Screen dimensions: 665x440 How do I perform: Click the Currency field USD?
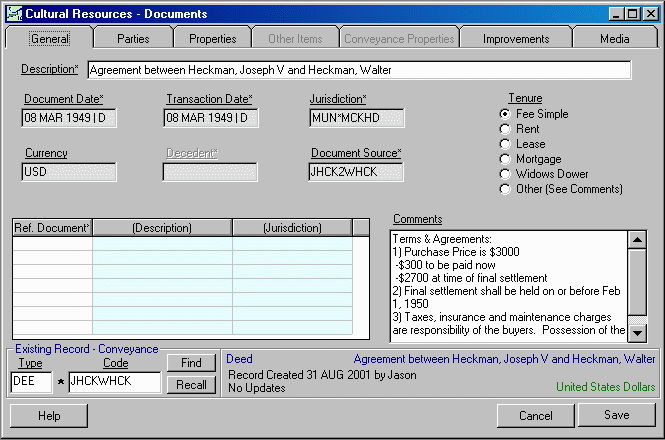point(69,172)
